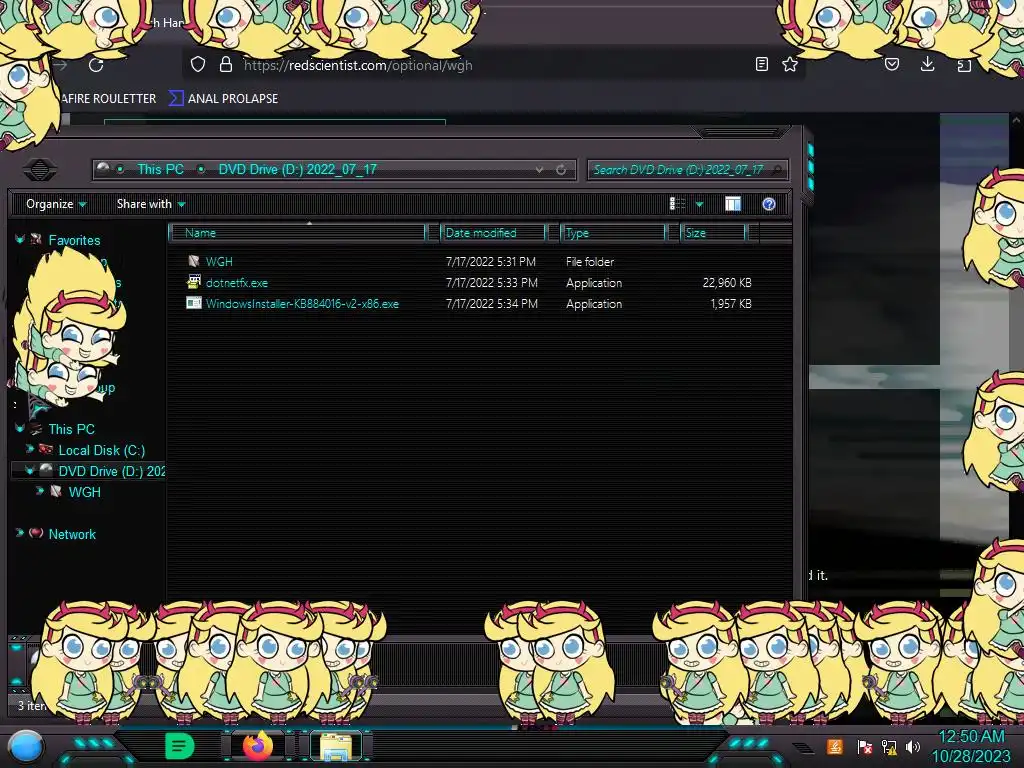Viewport: 1024px width, 768px height.
Task: Switch to File Explorer on taskbar
Action: click(x=336, y=746)
